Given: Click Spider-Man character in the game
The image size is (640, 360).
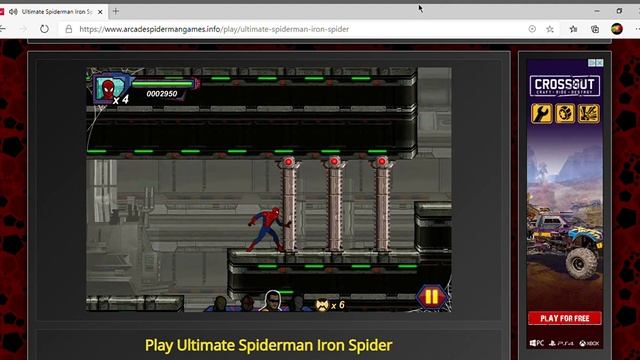Looking at the screenshot, I should click(x=268, y=229).
